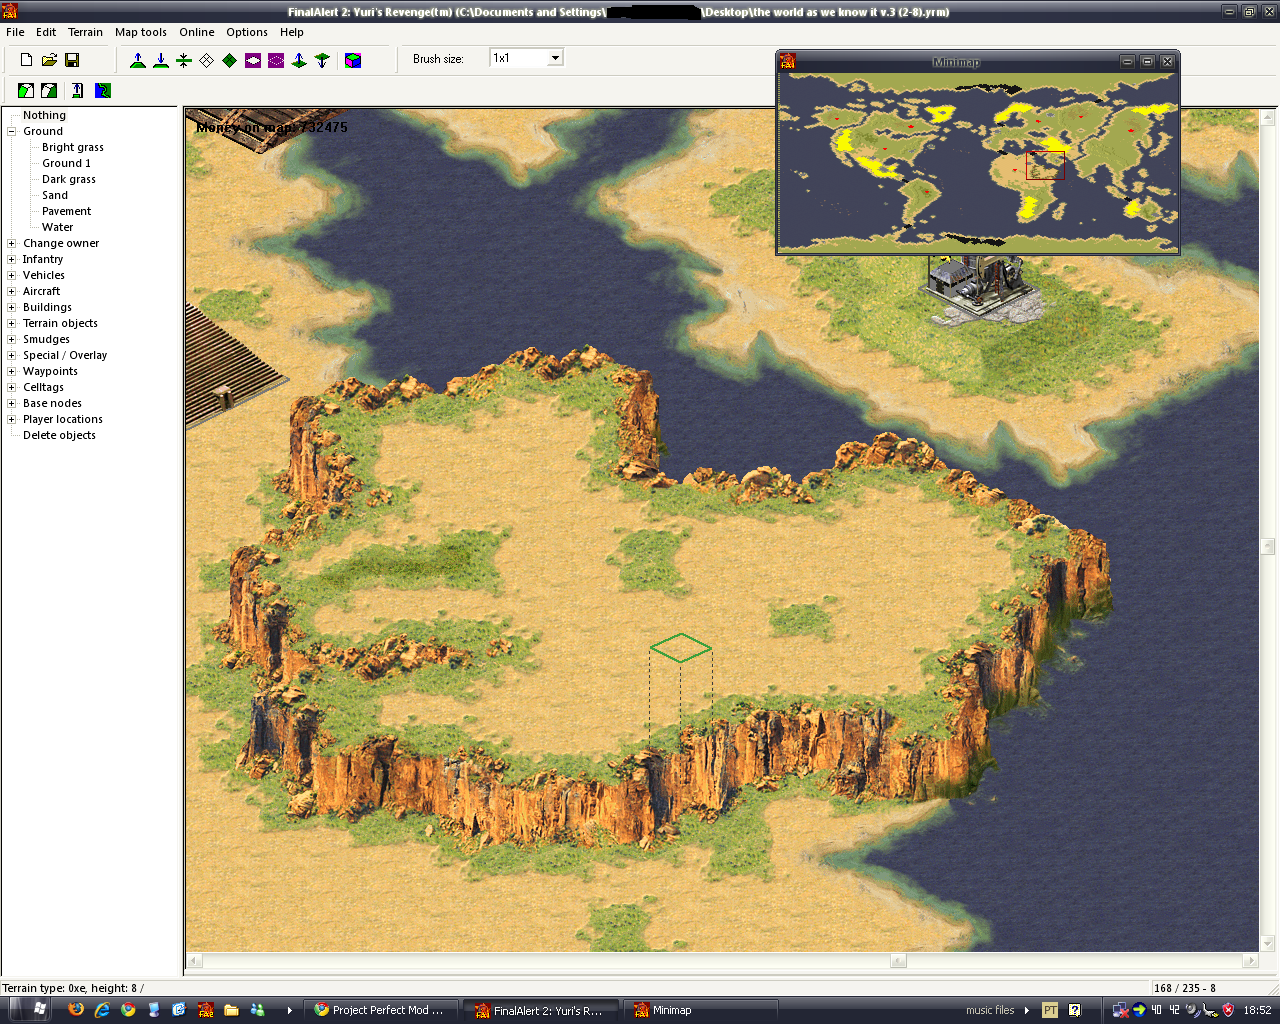Choose Water ground type
The height and width of the screenshot is (1024, 1280).
click(x=58, y=227)
